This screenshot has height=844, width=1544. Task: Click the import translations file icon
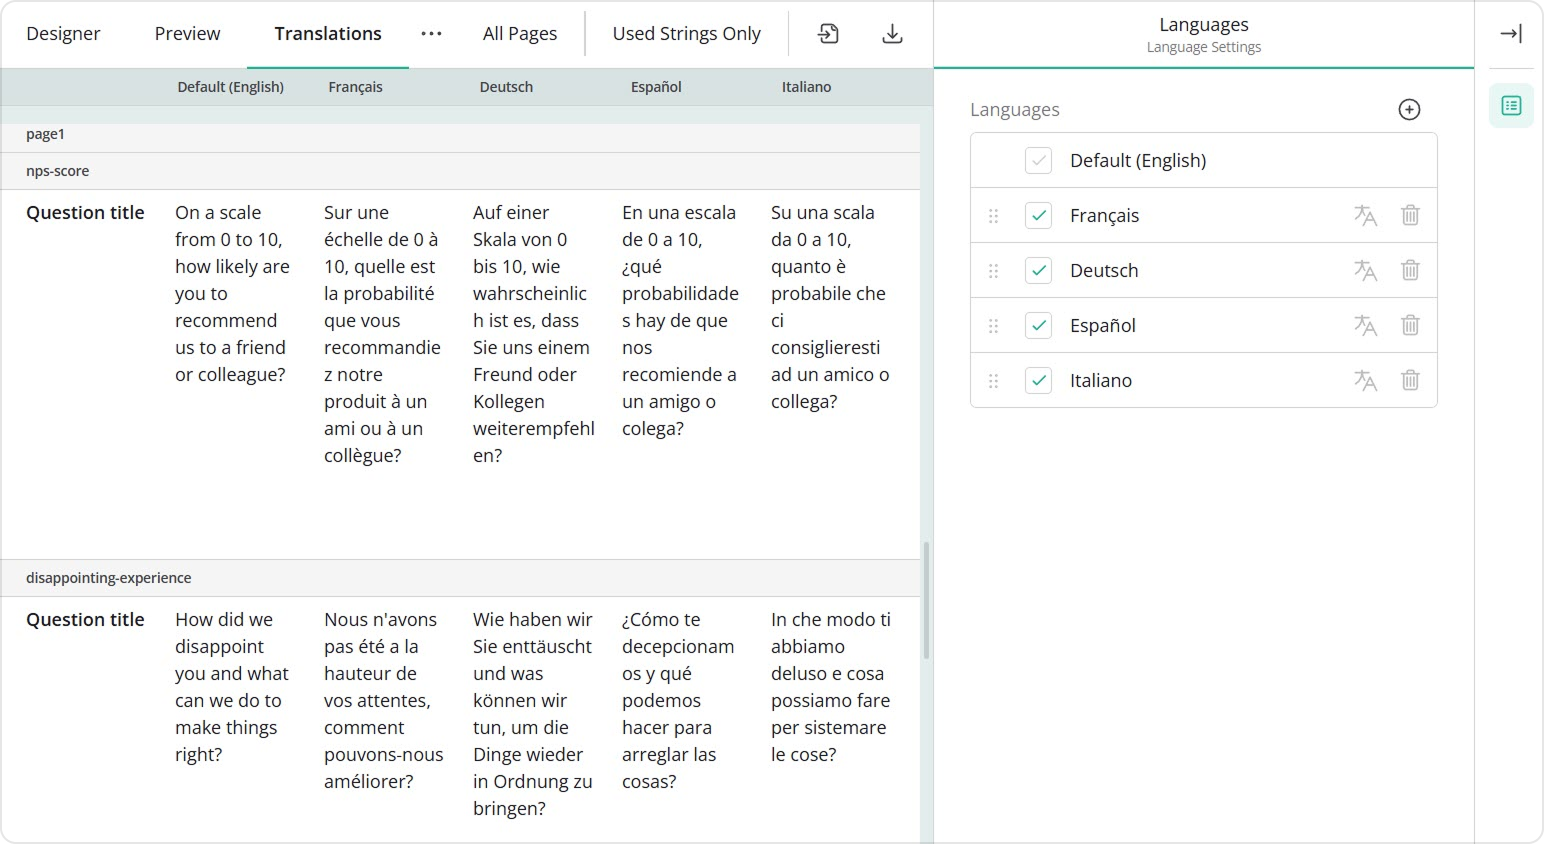[x=828, y=33]
